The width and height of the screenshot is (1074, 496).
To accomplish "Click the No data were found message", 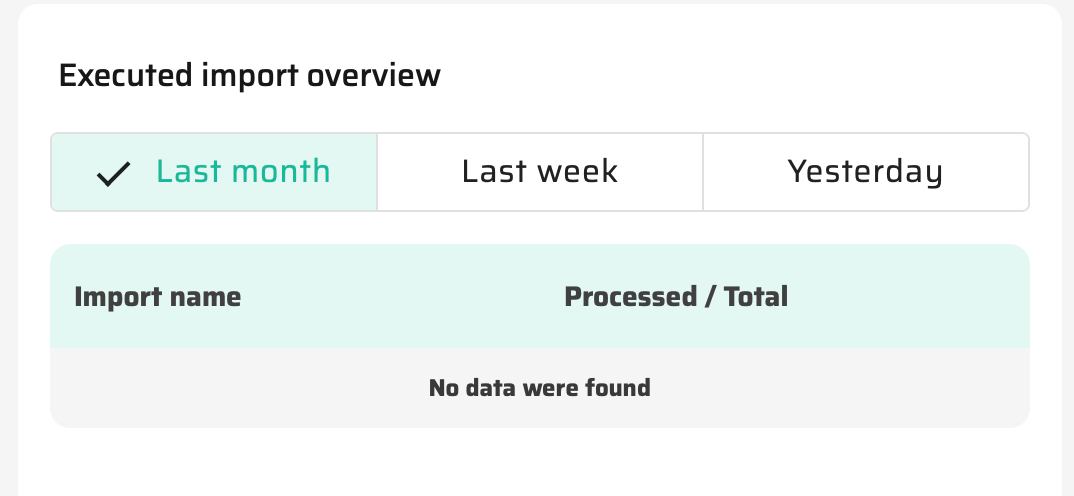I will point(539,387).
